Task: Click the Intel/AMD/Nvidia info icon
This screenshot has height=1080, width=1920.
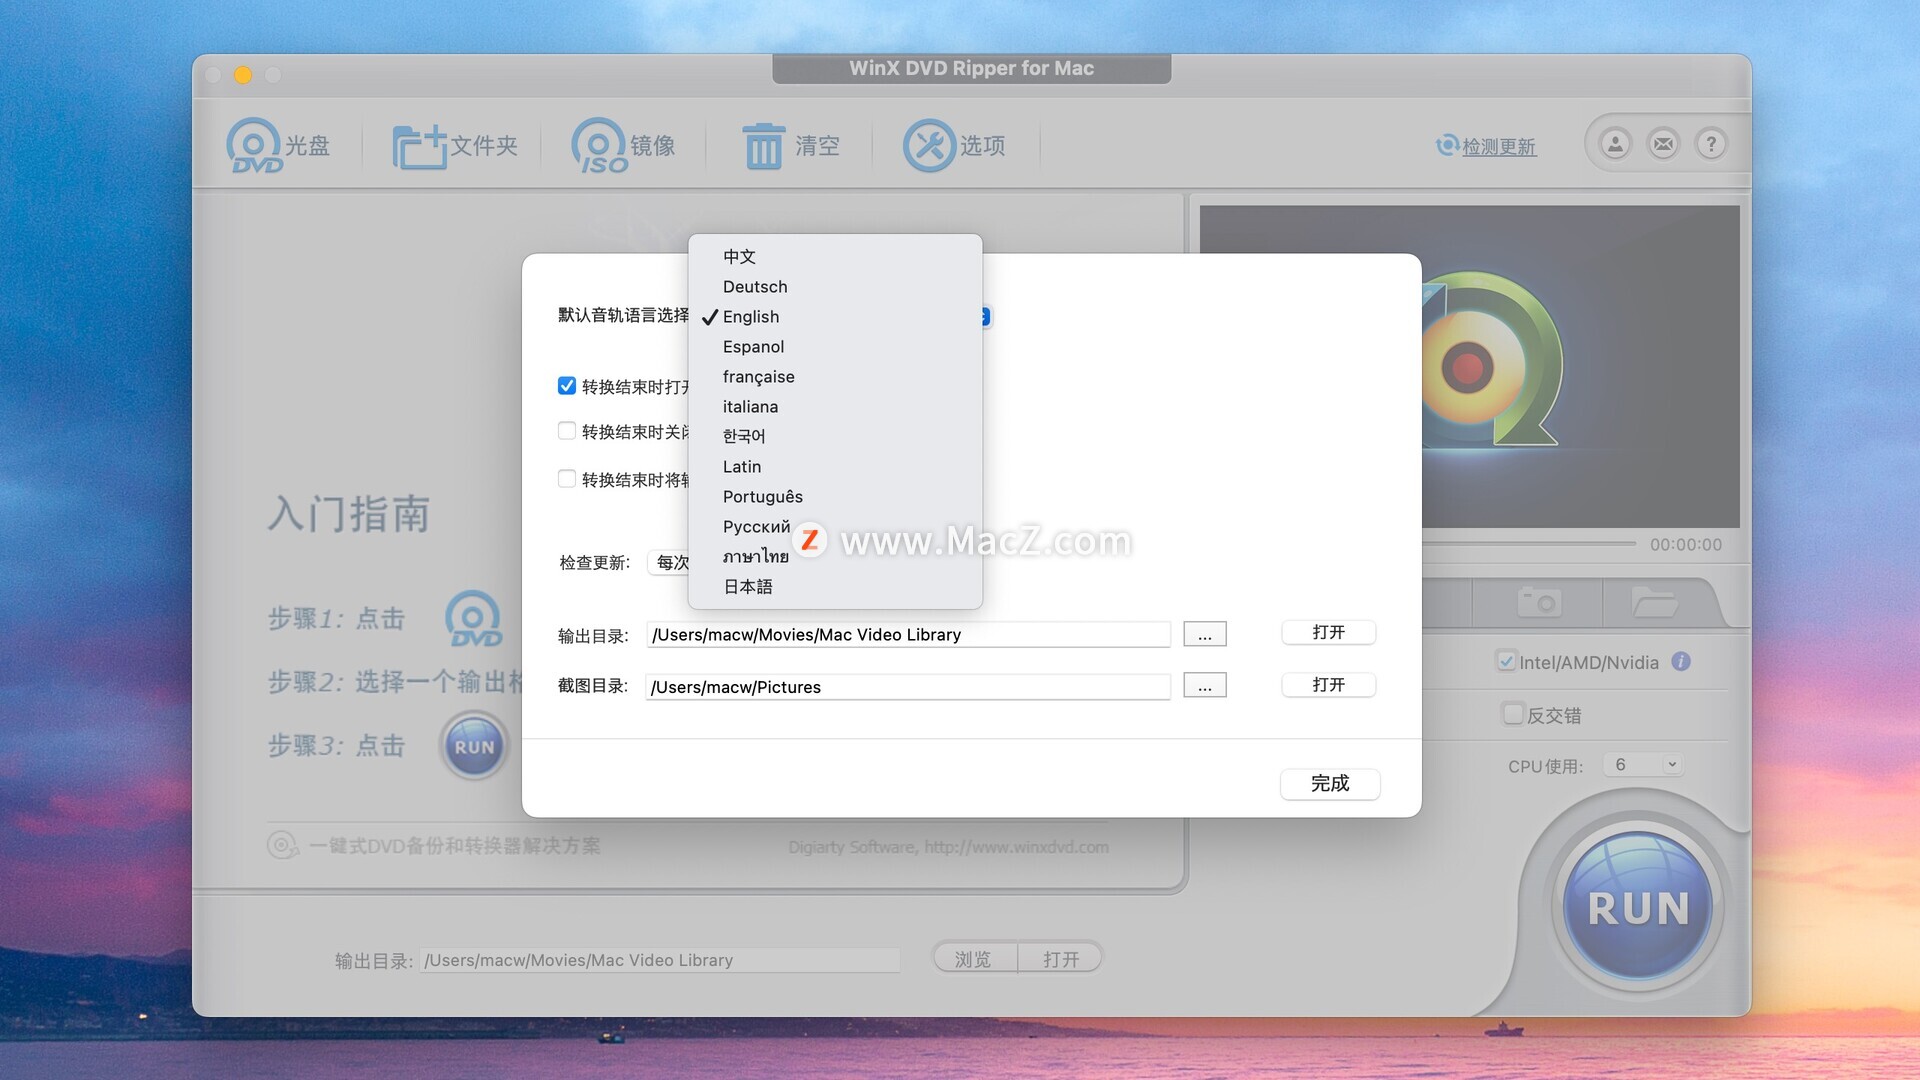Action: (x=1681, y=661)
